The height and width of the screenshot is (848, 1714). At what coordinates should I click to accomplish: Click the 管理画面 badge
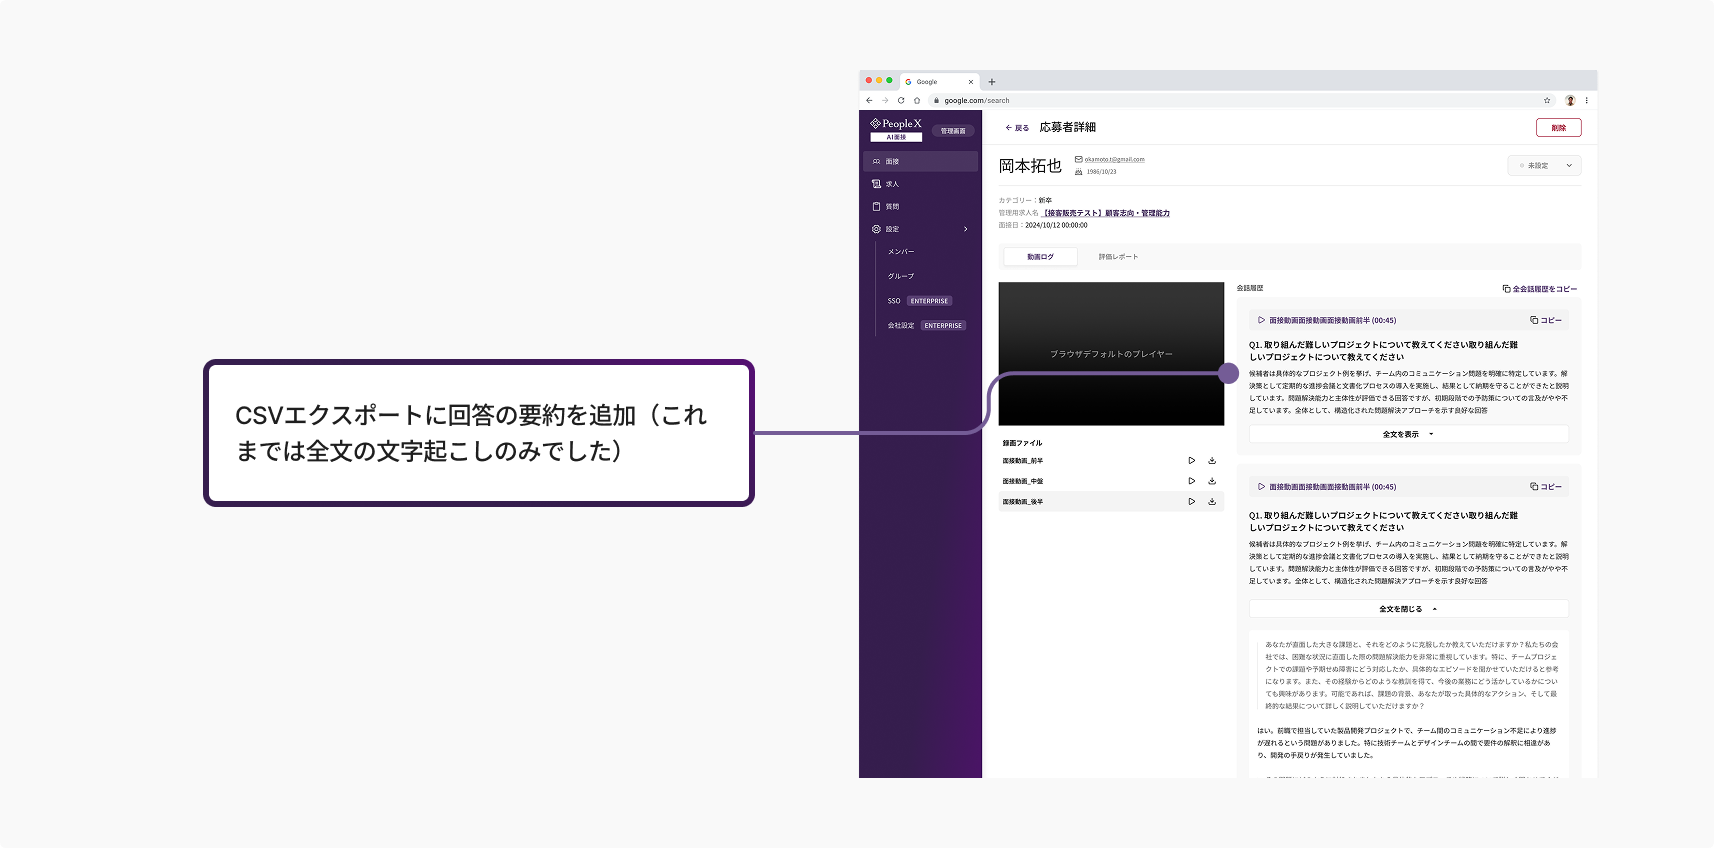[x=953, y=131]
